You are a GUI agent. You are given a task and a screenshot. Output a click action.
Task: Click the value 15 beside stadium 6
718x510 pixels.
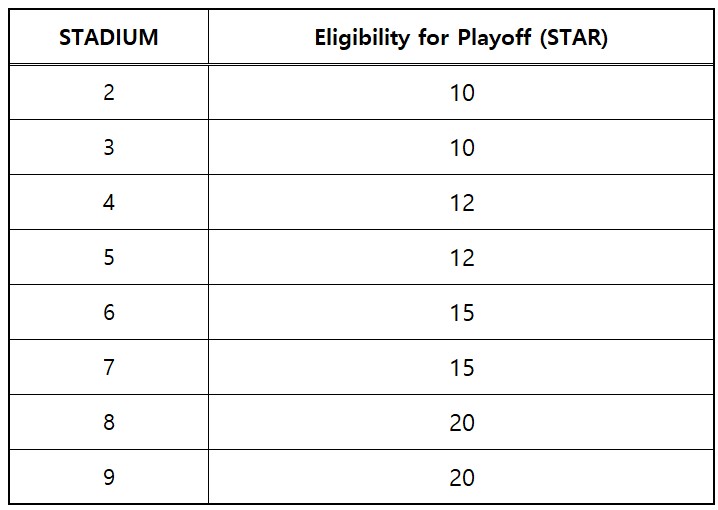click(x=462, y=313)
